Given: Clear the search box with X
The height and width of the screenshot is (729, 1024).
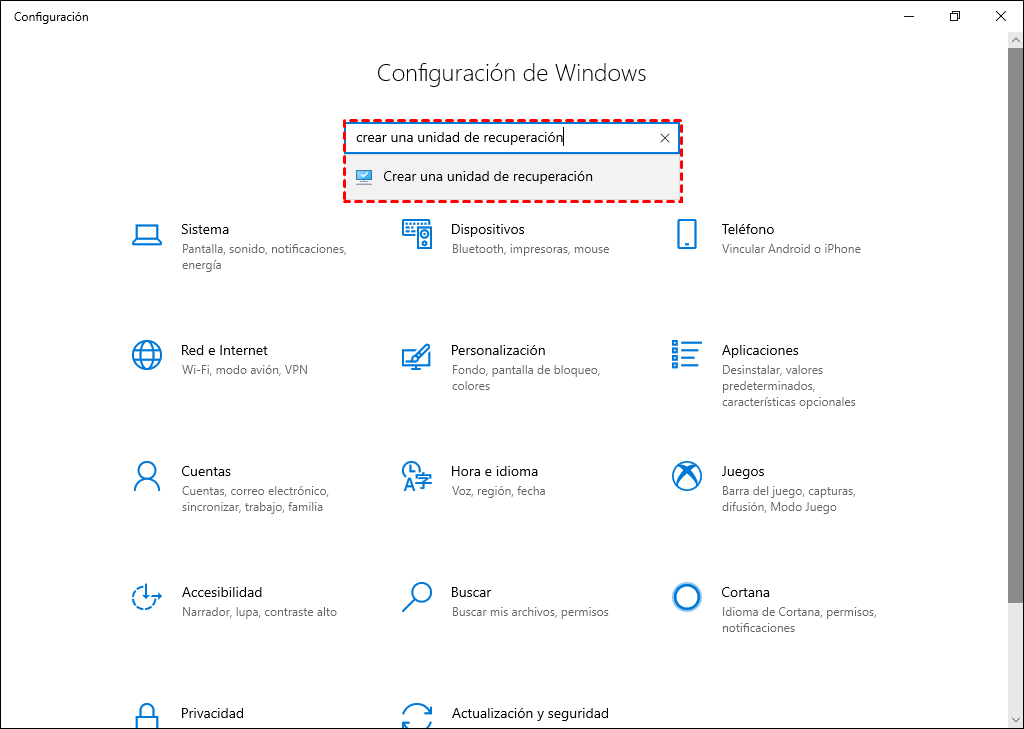Looking at the screenshot, I should (x=665, y=138).
